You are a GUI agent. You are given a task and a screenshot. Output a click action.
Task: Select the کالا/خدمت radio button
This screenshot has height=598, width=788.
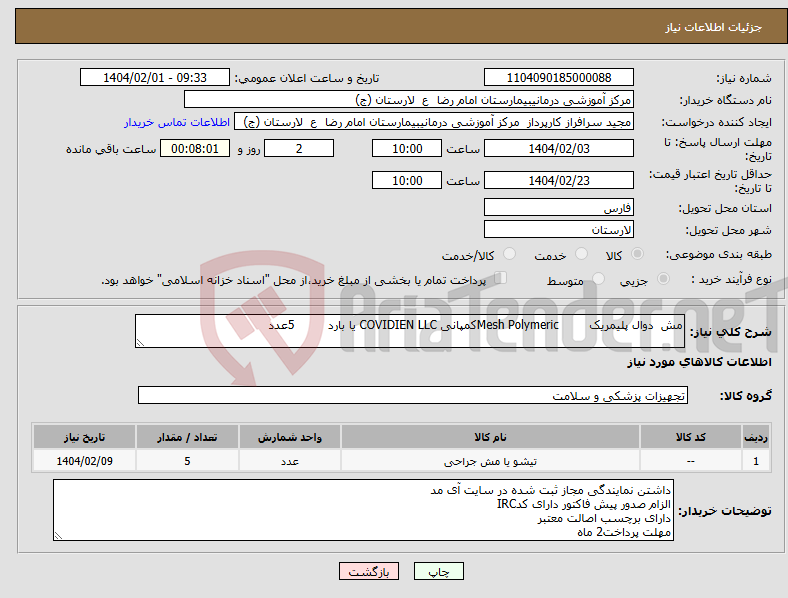[x=510, y=254]
